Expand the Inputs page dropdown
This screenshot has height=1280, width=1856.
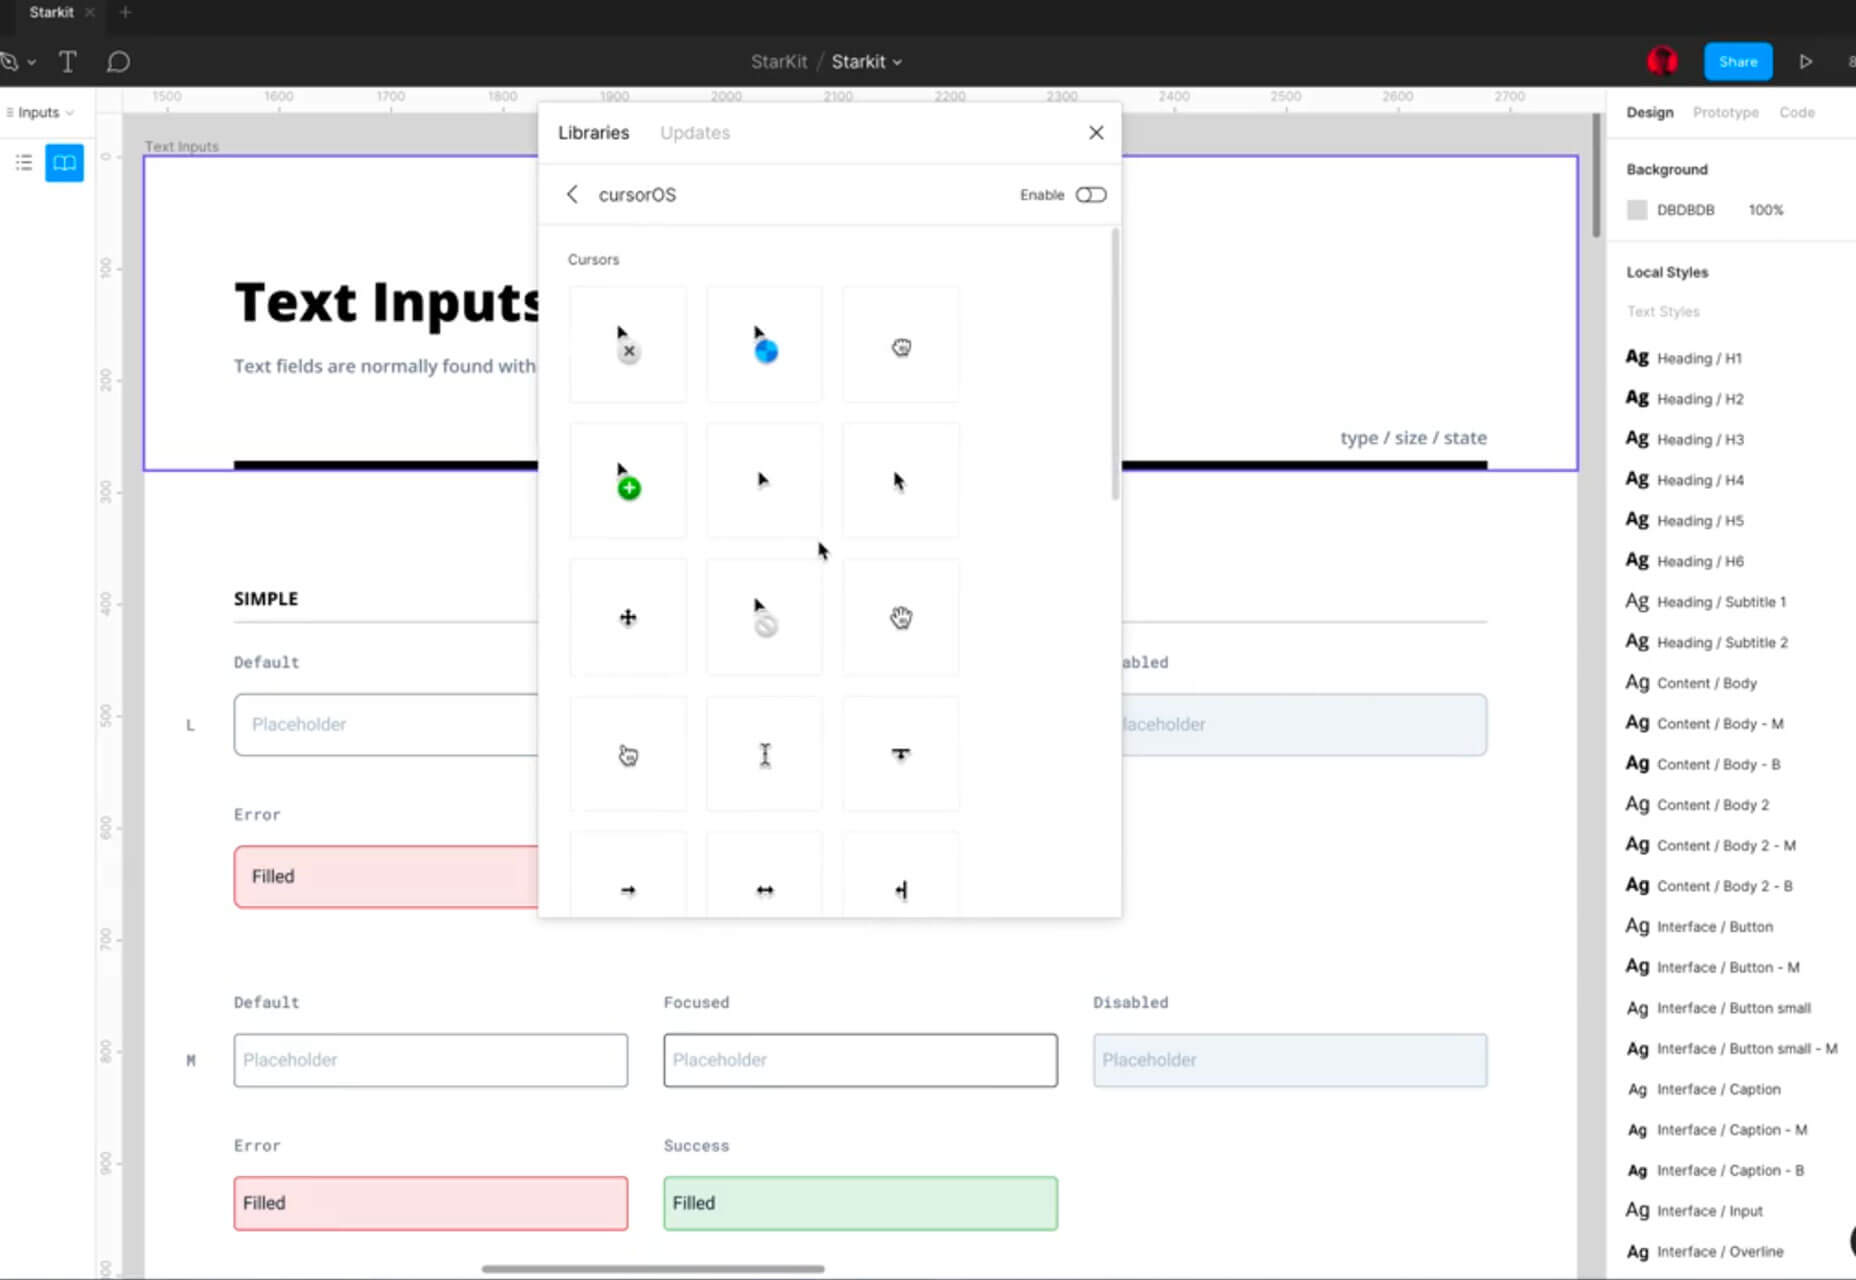[42, 113]
